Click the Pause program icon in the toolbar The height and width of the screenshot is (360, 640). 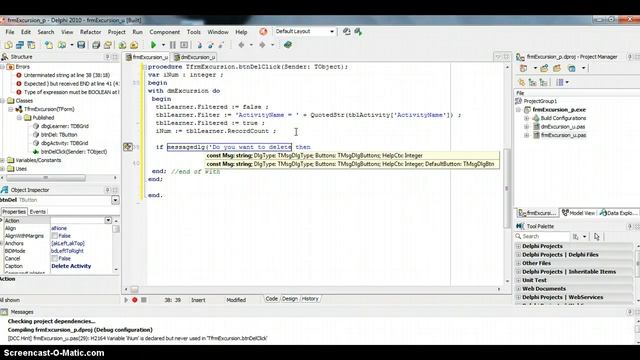click(173, 45)
